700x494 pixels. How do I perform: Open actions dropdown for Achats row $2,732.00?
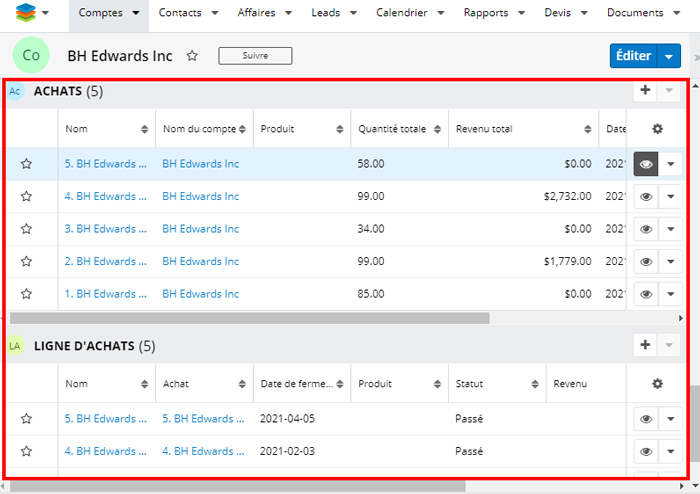pos(671,196)
